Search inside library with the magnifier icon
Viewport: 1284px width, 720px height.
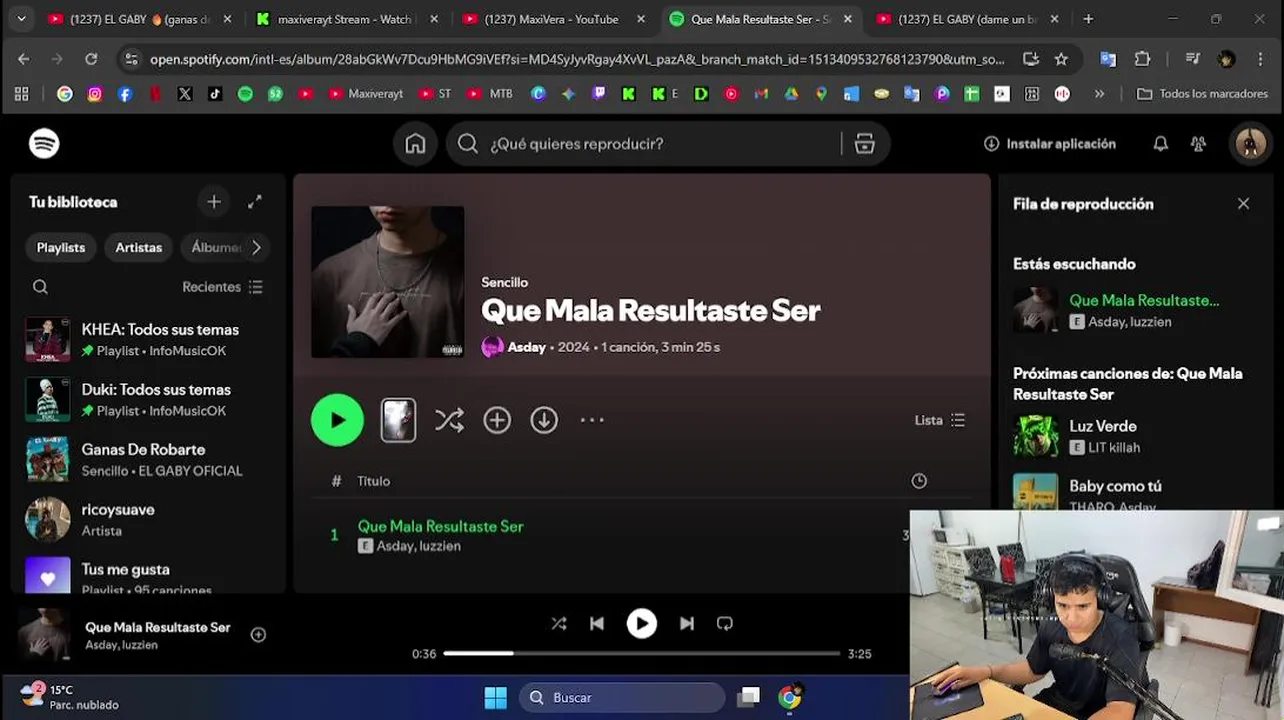40,287
